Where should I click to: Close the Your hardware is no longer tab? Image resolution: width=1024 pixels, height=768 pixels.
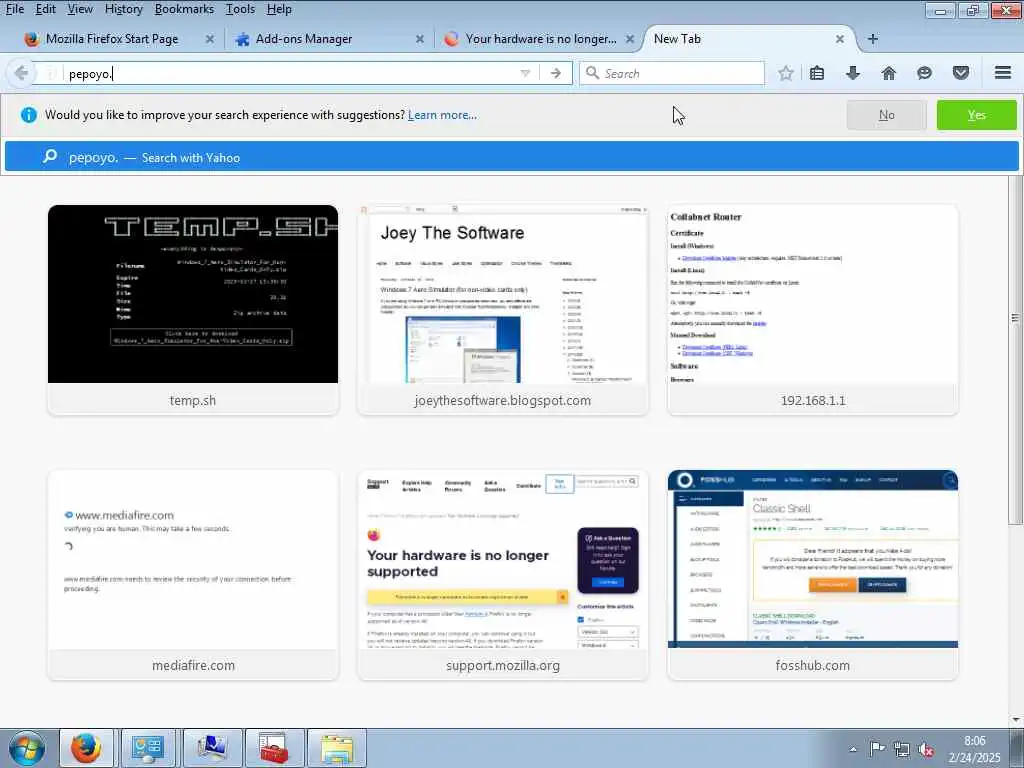click(x=630, y=39)
